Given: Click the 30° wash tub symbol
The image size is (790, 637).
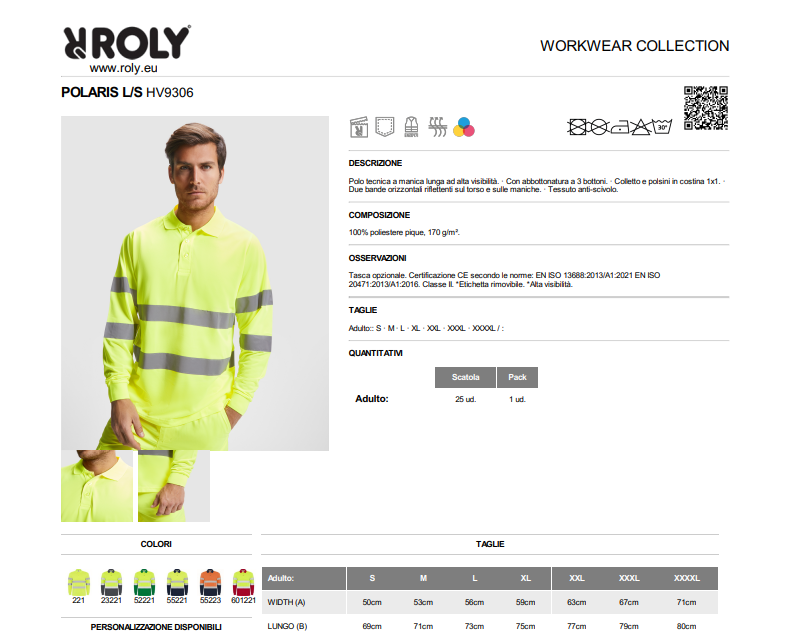Looking at the screenshot, I should click(662, 126).
